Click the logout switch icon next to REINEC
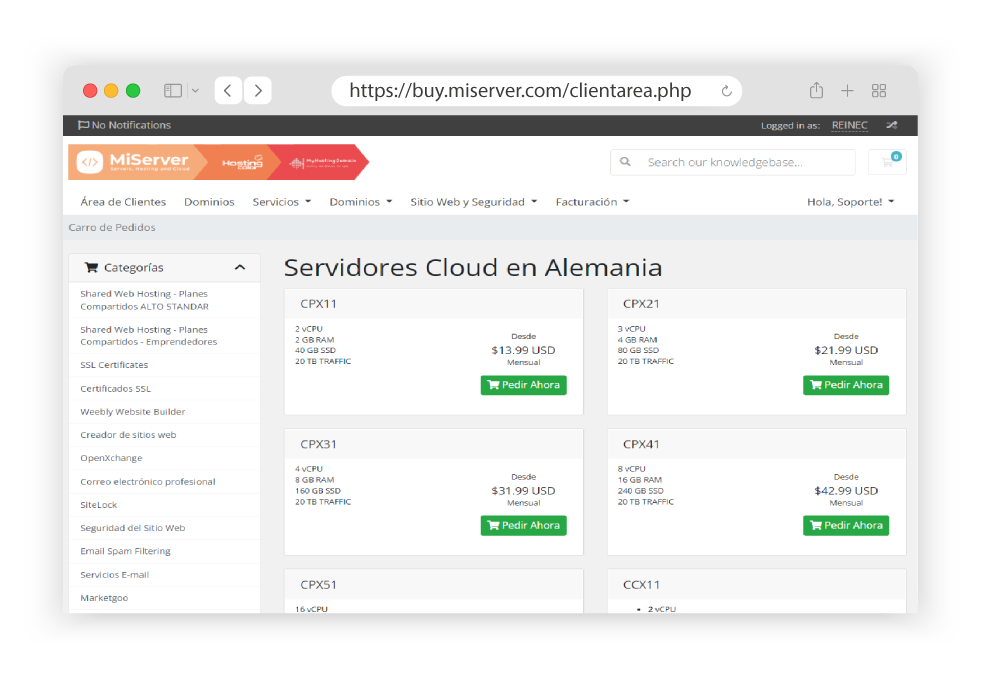Viewport: 1000px width, 688px height. (x=891, y=125)
